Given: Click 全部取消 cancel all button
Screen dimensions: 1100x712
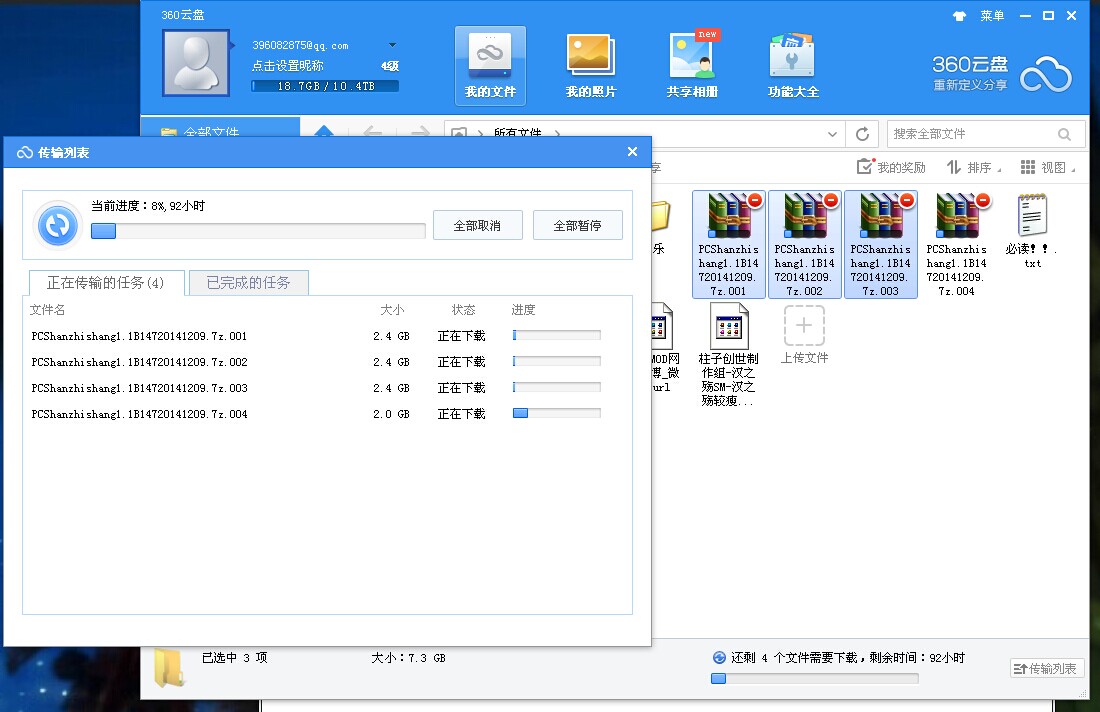Looking at the screenshot, I should click(x=477, y=225).
